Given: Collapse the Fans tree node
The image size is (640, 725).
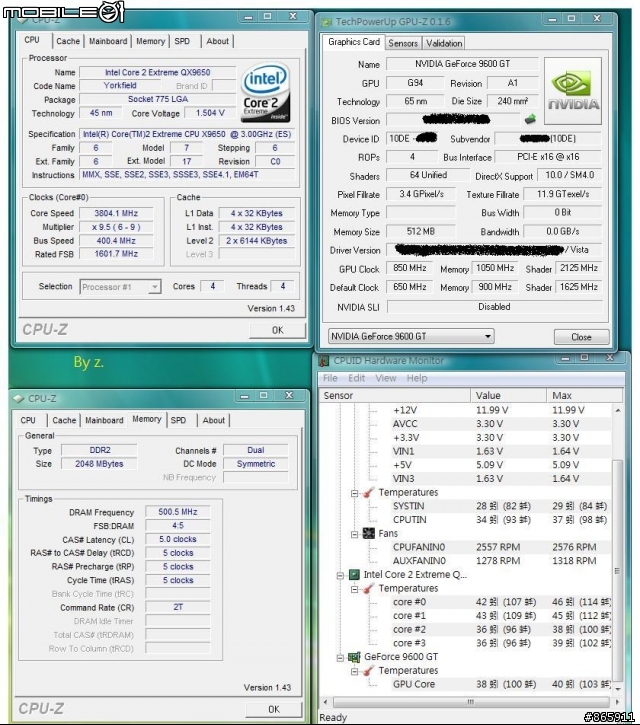Looking at the screenshot, I should click(354, 534).
